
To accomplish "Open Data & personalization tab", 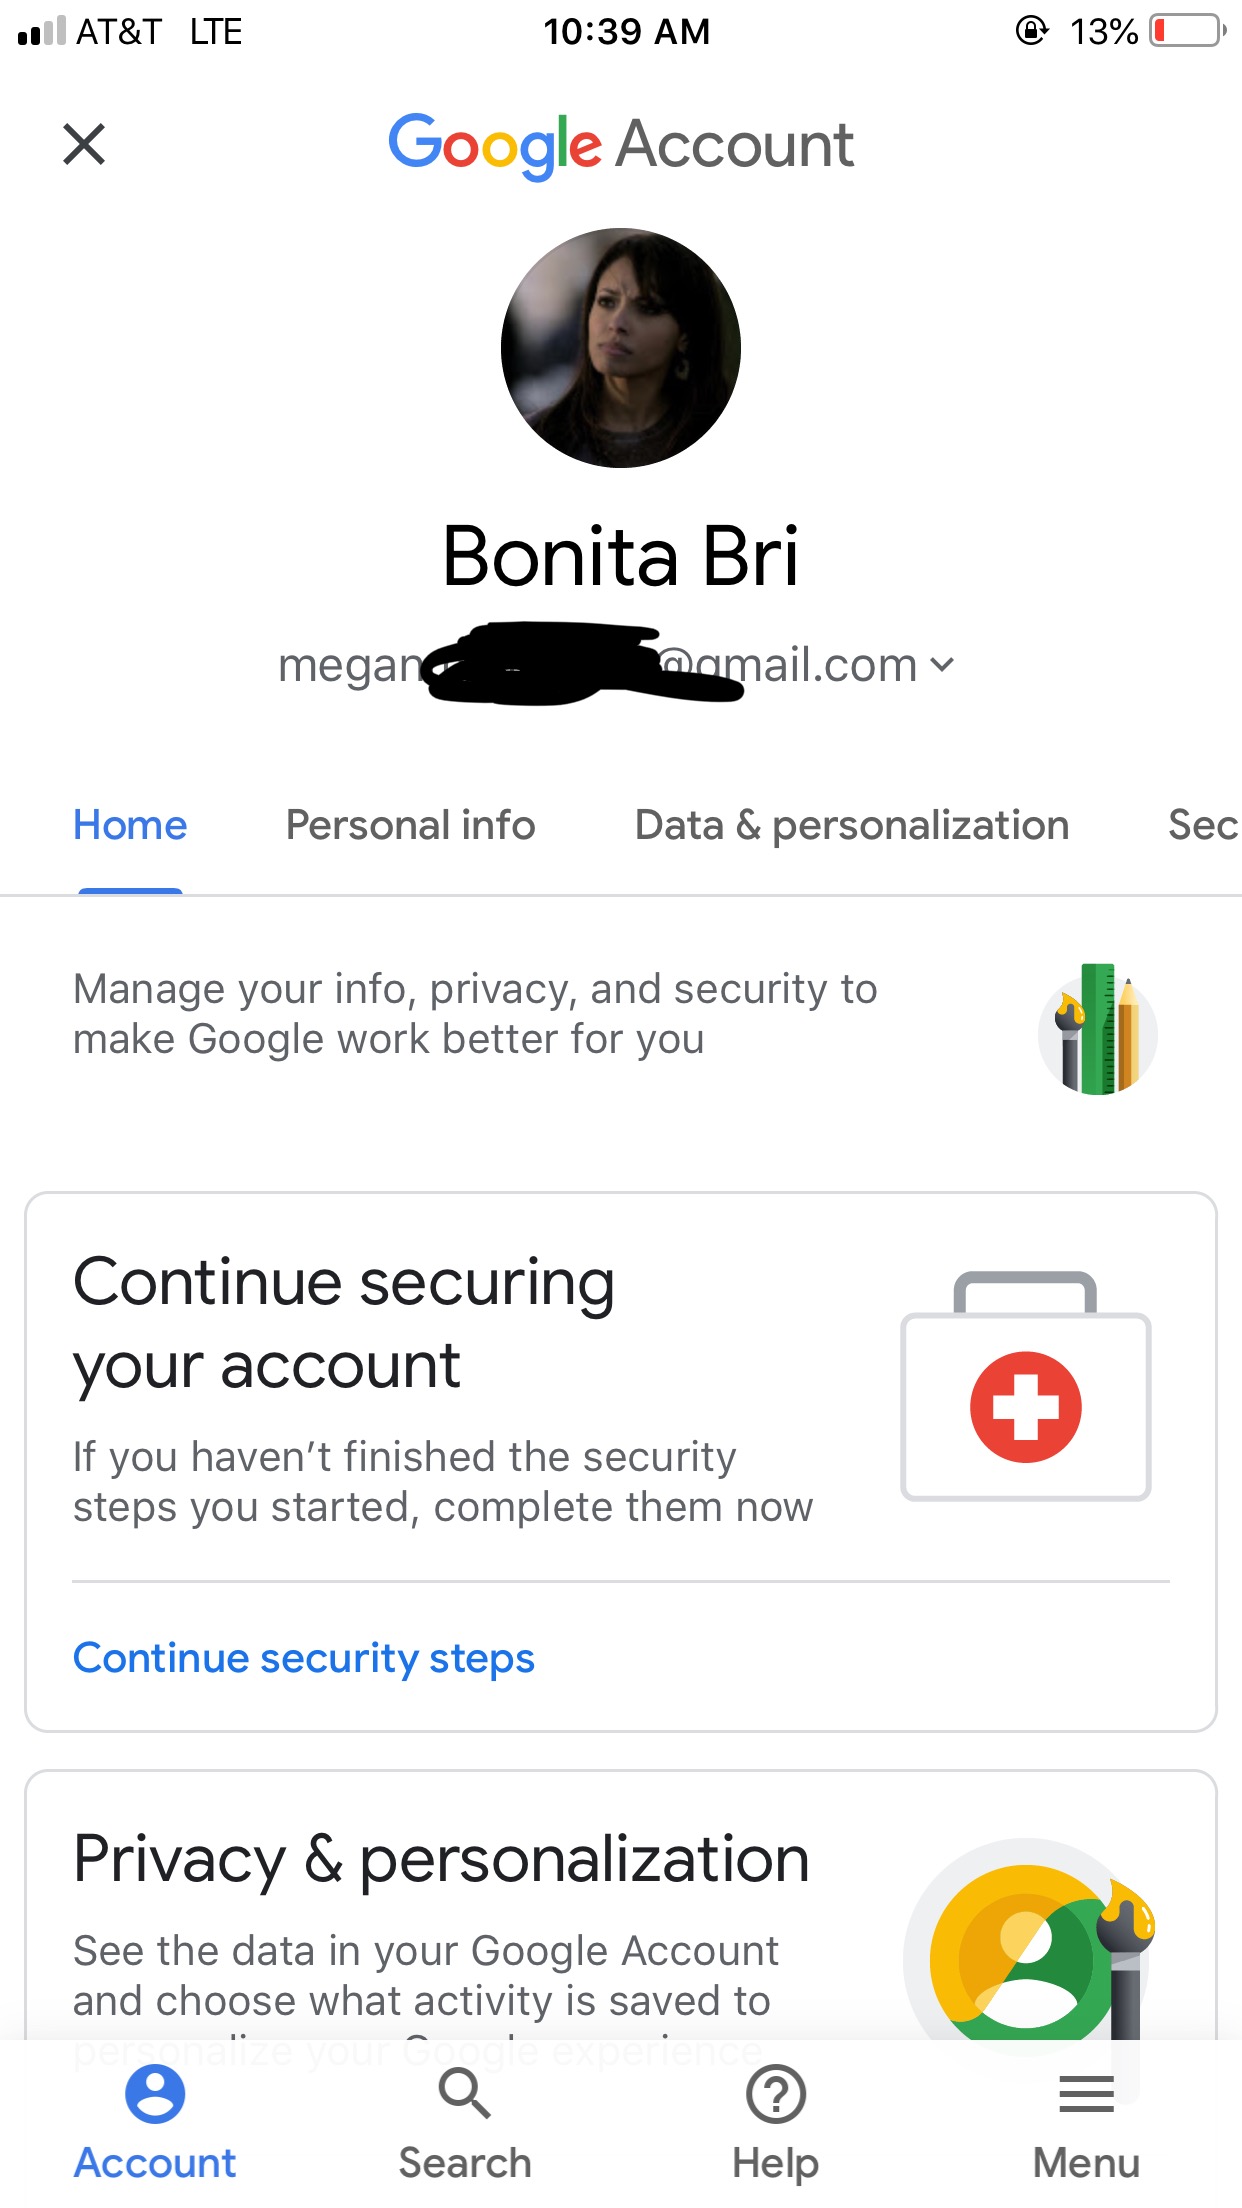I will (x=852, y=826).
